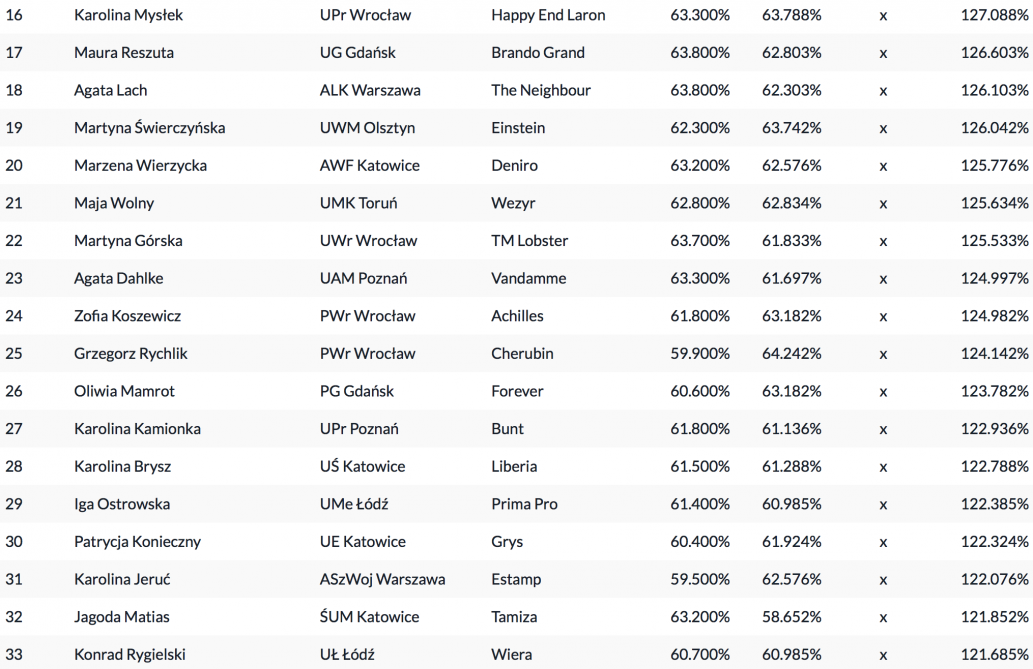Select the 127.088% total score
This screenshot has height=669, width=1033.
pyautogui.click(x=995, y=15)
